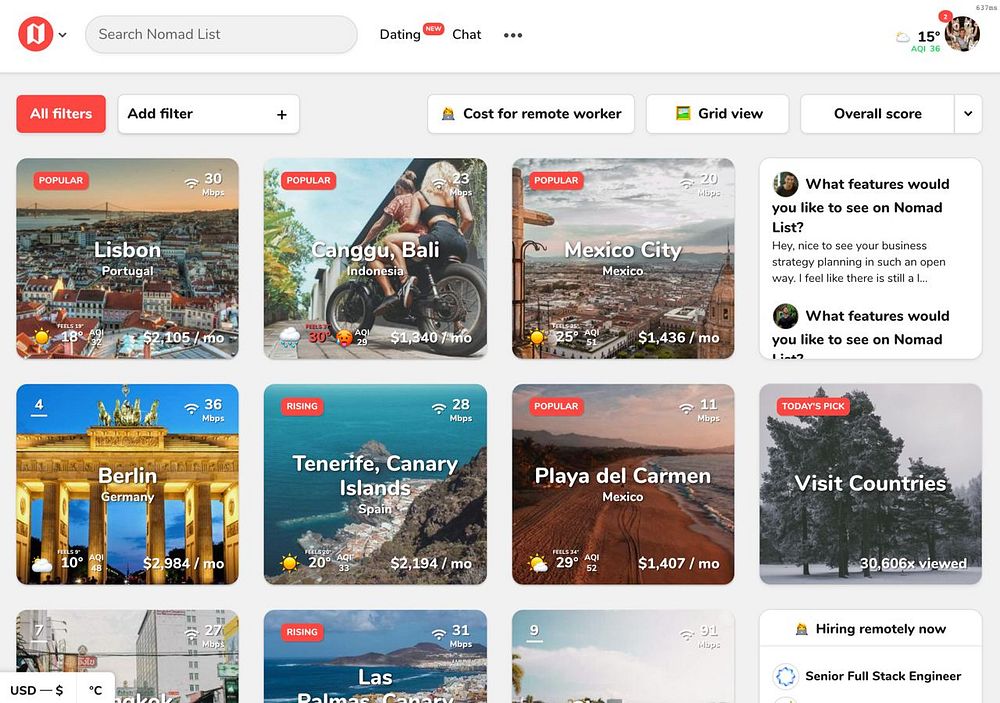The image size is (1000, 703).
Task: Click the Hiring remotely now heading
Action: (x=871, y=629)
